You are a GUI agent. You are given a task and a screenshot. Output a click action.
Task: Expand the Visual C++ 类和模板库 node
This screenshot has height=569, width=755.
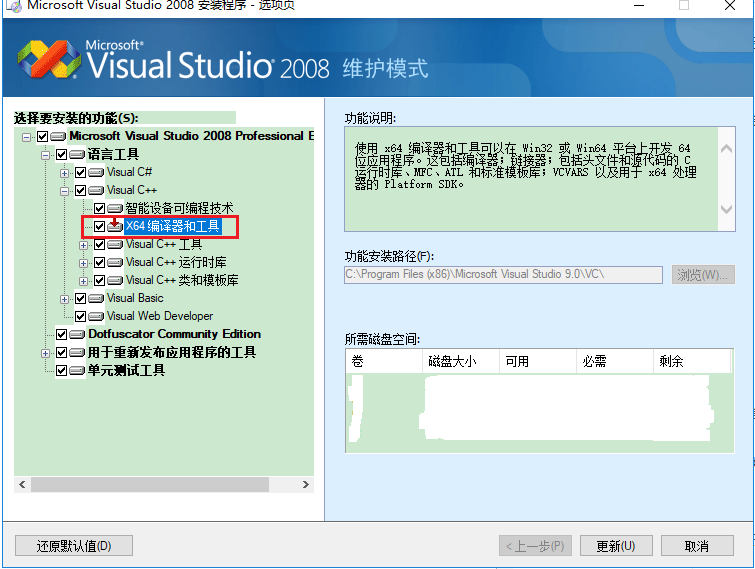pyautogui.click(x=83, y=281)
